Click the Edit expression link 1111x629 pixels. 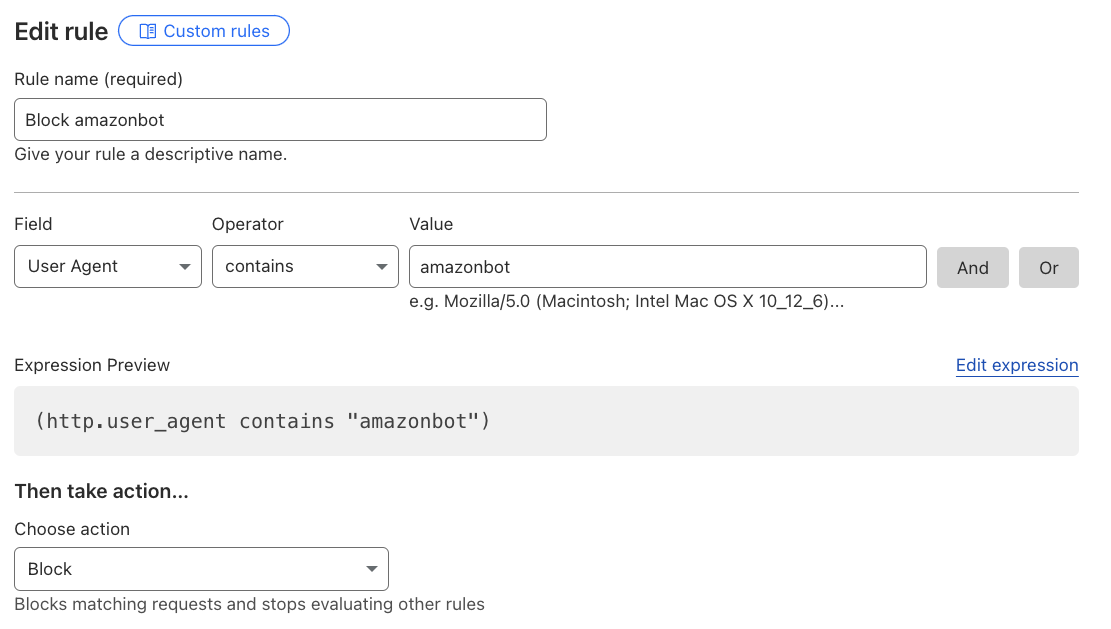pyautogui.click(x=1016, y=365)
